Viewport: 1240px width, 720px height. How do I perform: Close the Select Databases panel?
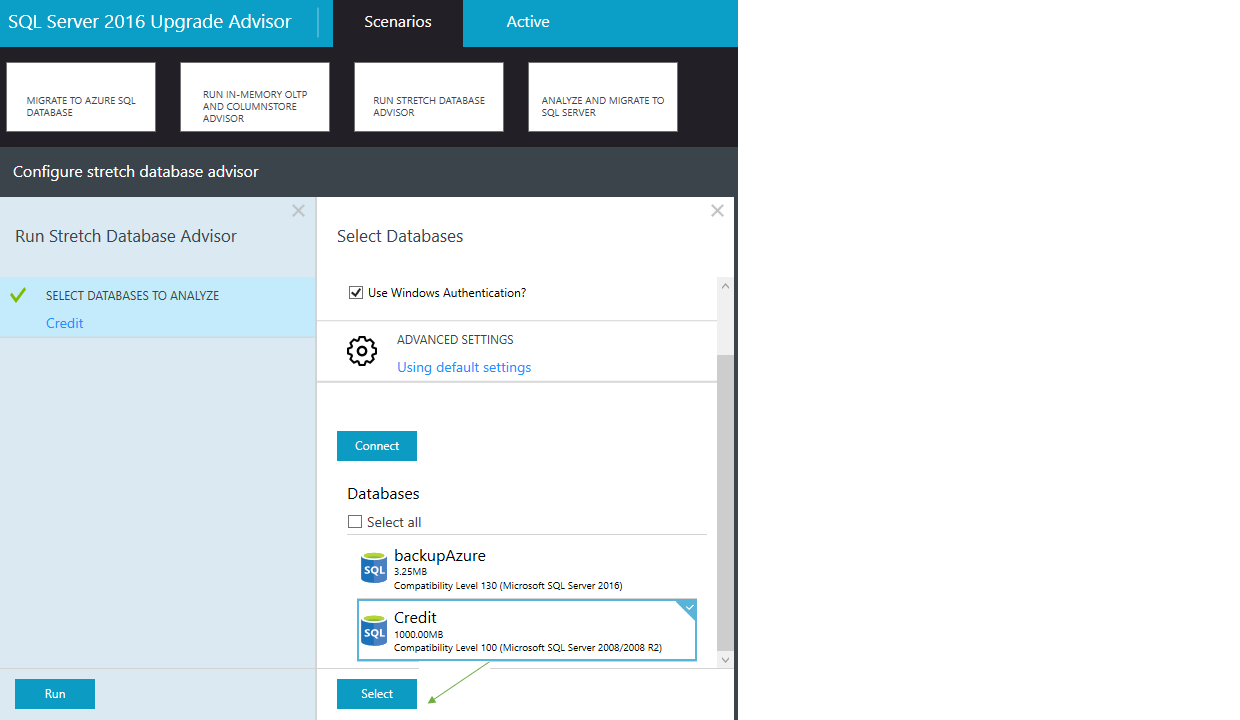coord(717,211)
